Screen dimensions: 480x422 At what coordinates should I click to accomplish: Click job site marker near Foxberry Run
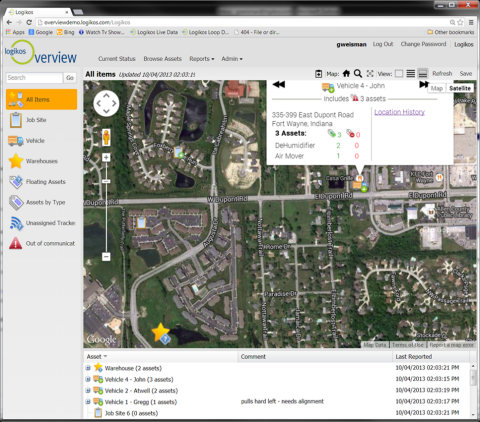179,152
